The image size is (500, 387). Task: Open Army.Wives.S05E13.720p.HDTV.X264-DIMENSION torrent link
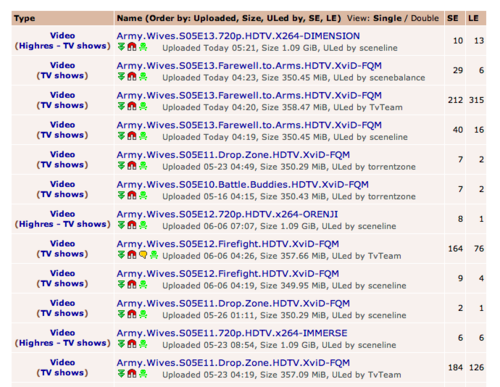238,36
